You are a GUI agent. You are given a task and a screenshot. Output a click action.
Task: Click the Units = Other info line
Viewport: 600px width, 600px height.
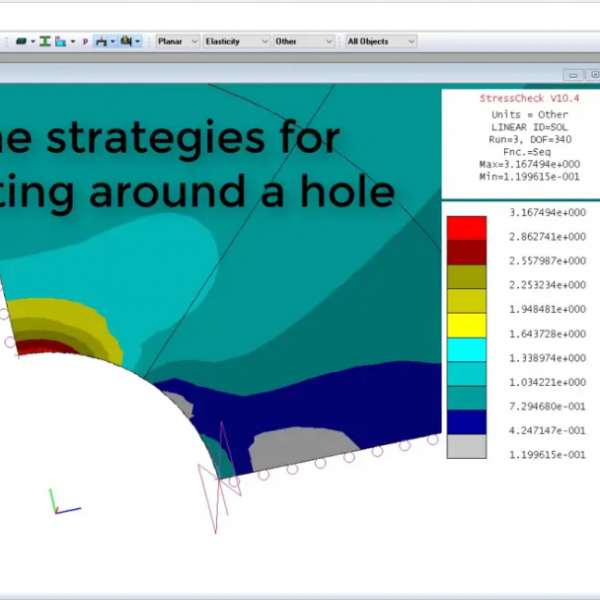[x=530, y=115]
